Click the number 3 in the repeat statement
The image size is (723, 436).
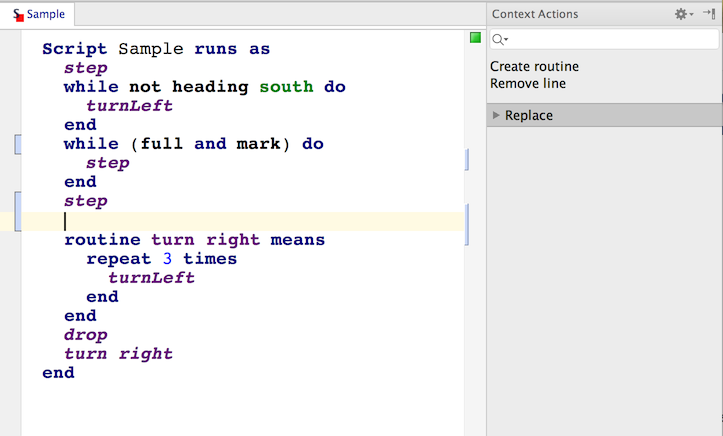click(x=167, y=259)
